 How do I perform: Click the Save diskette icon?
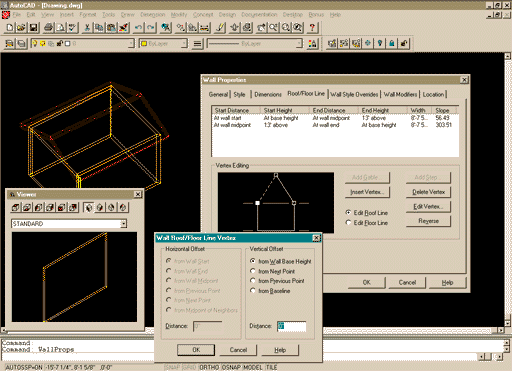click(33, 27)
